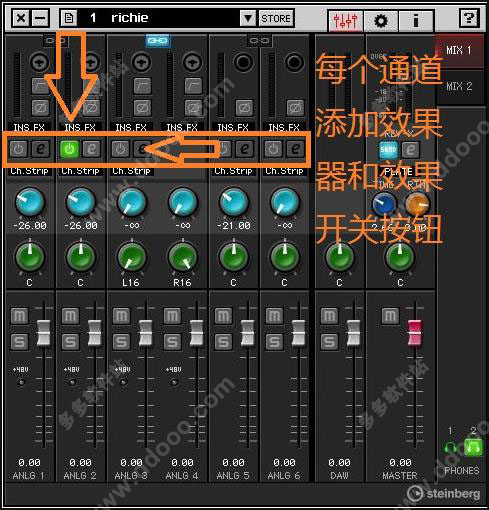Solo the DAW channel
This screenshot has height=510, width=489.
coord(329,342)
